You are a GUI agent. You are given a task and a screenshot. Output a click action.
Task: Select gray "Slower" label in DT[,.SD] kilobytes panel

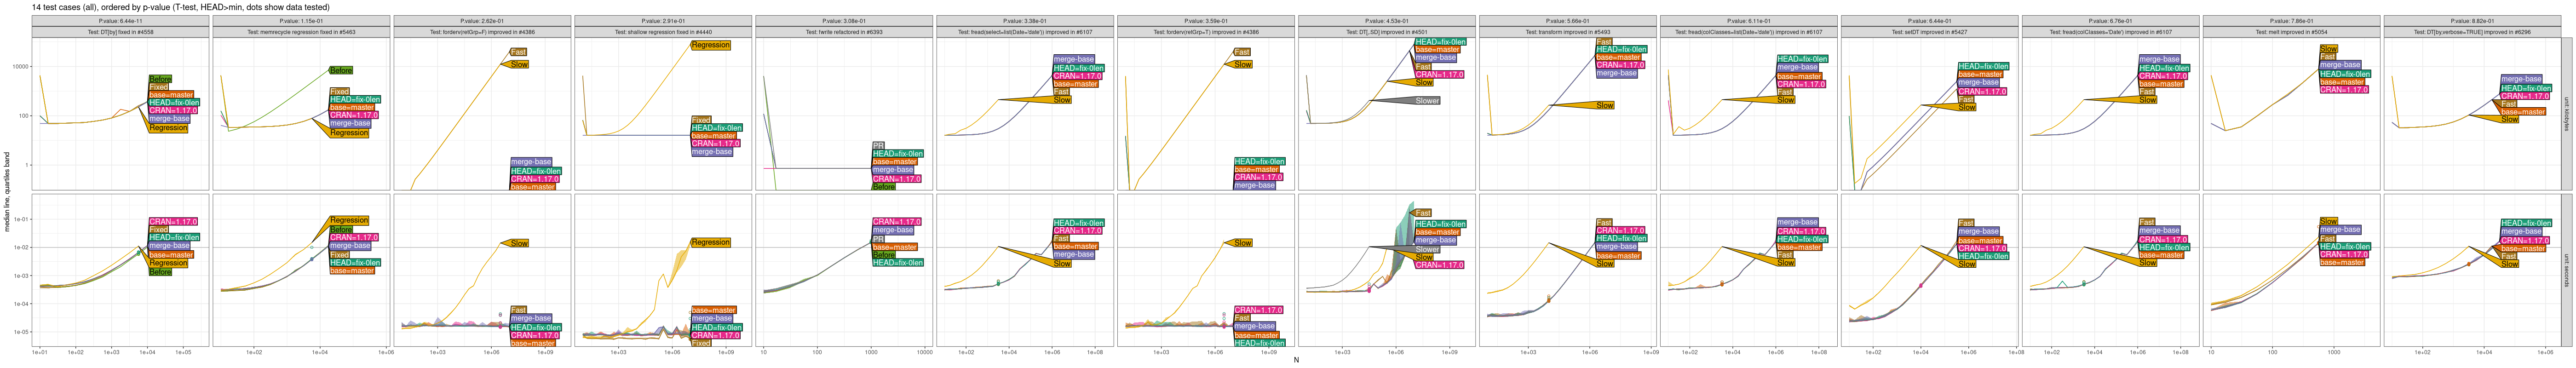[x=1427, y=101]
